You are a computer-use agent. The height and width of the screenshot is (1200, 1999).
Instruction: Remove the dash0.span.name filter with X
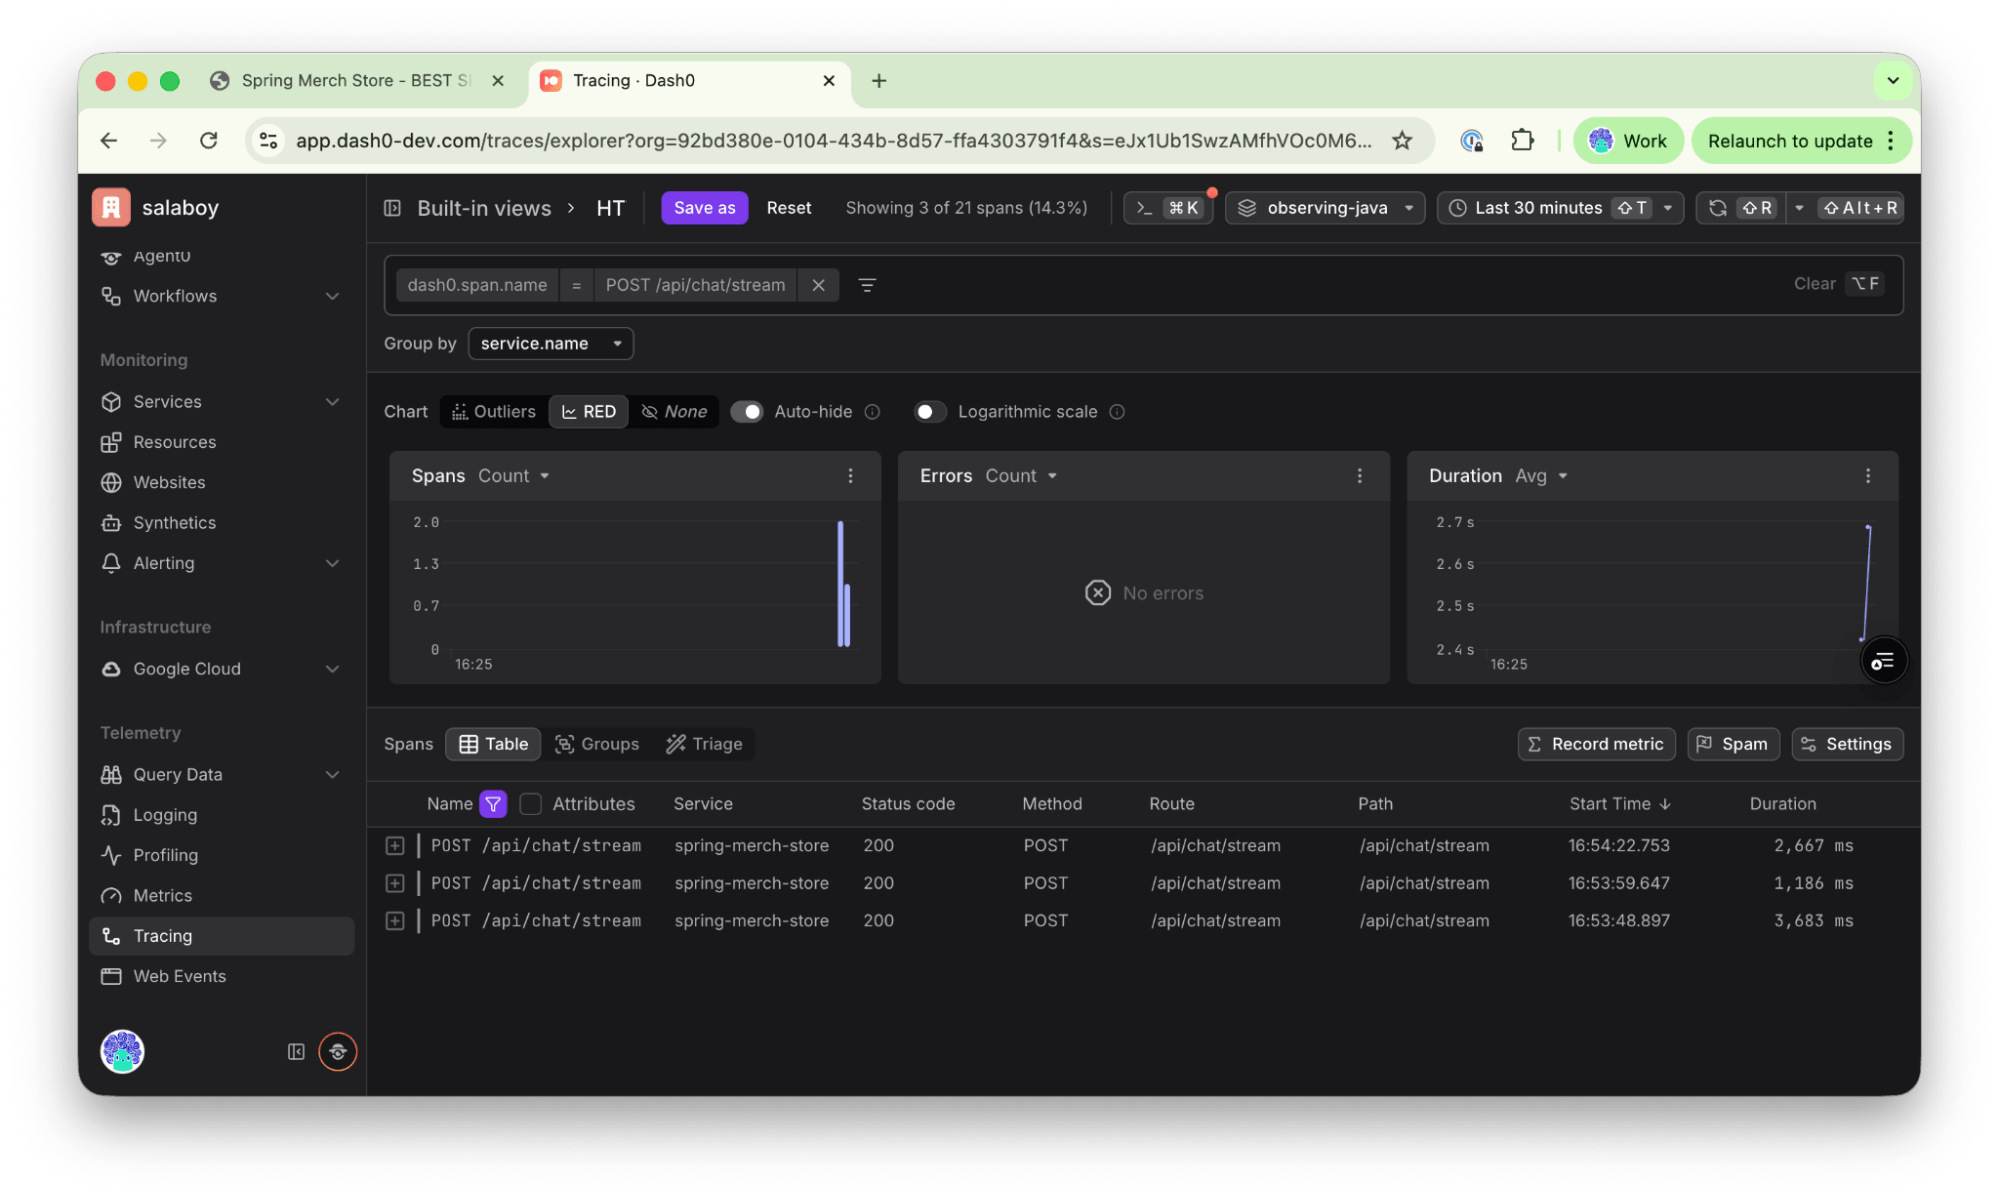818,285
